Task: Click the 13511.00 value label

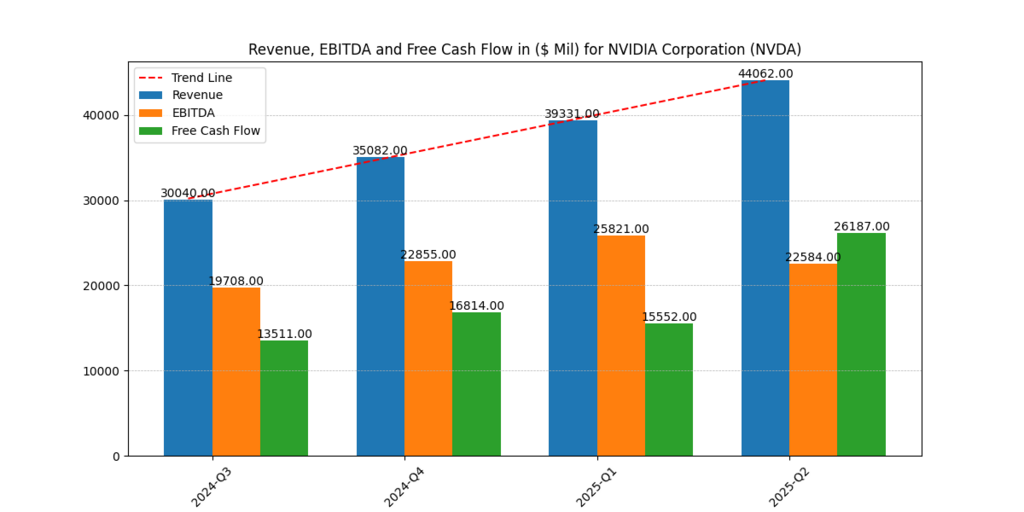Action: 284,334
